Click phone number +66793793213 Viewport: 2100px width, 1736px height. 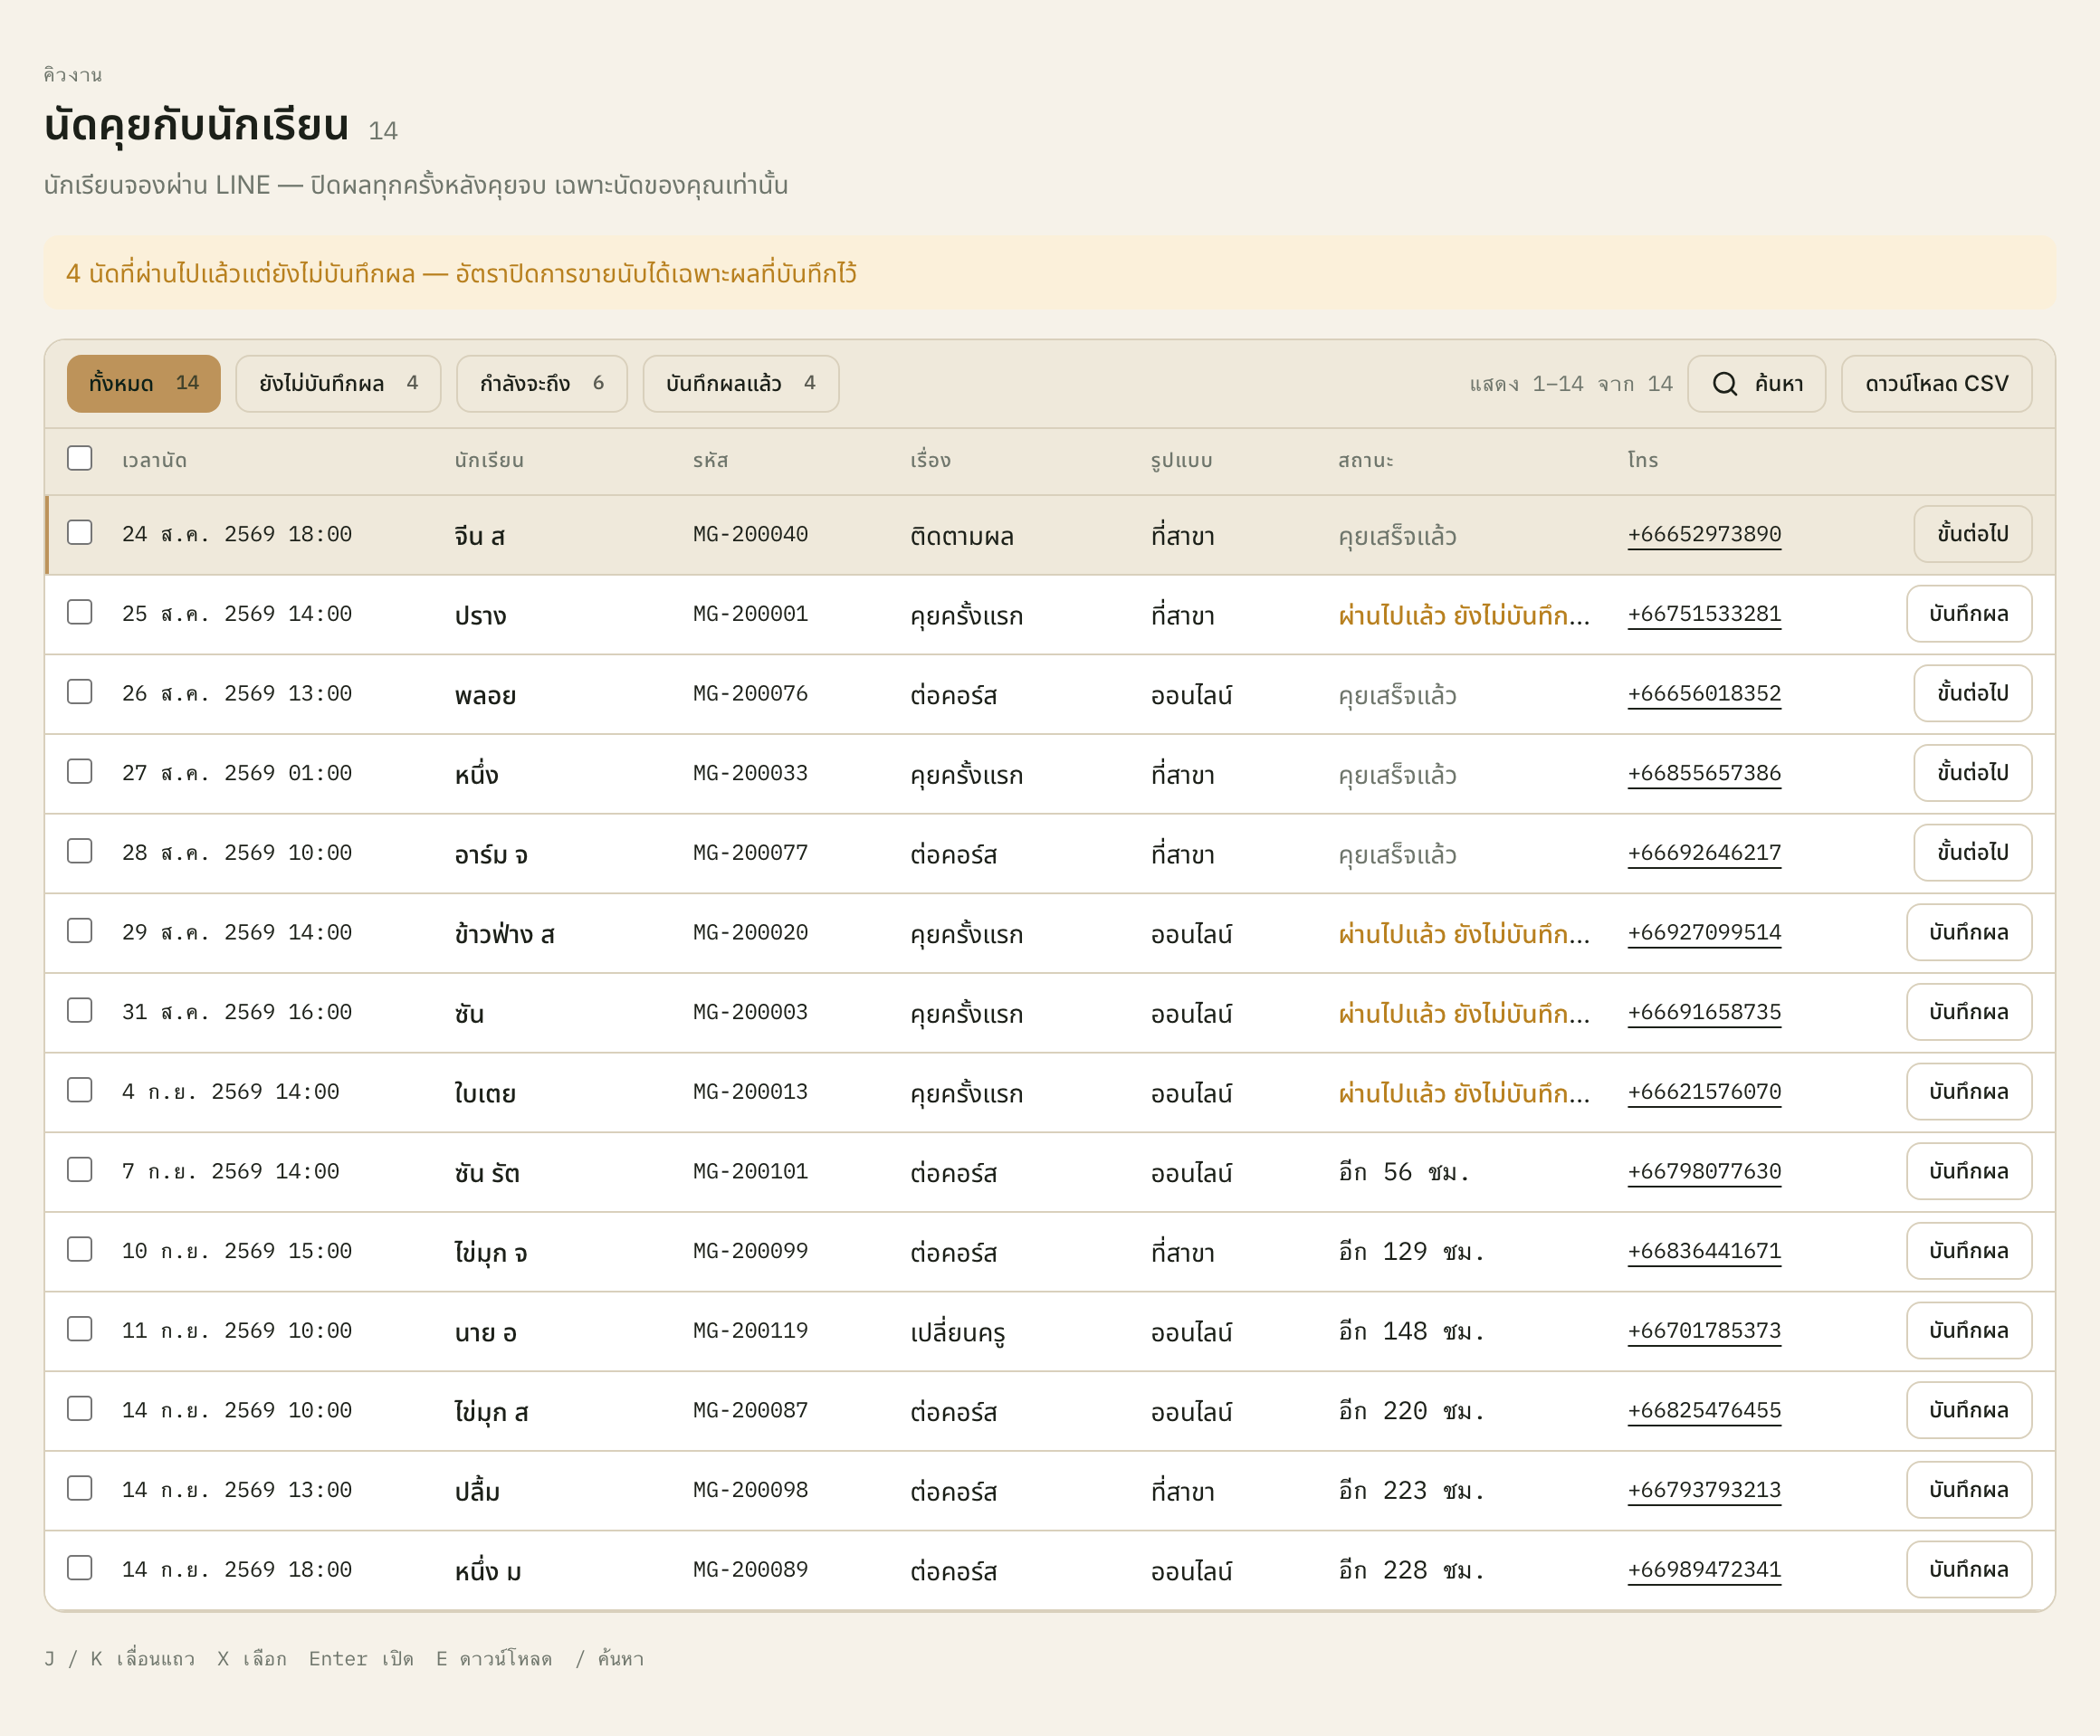(x=1704, y=1490)
